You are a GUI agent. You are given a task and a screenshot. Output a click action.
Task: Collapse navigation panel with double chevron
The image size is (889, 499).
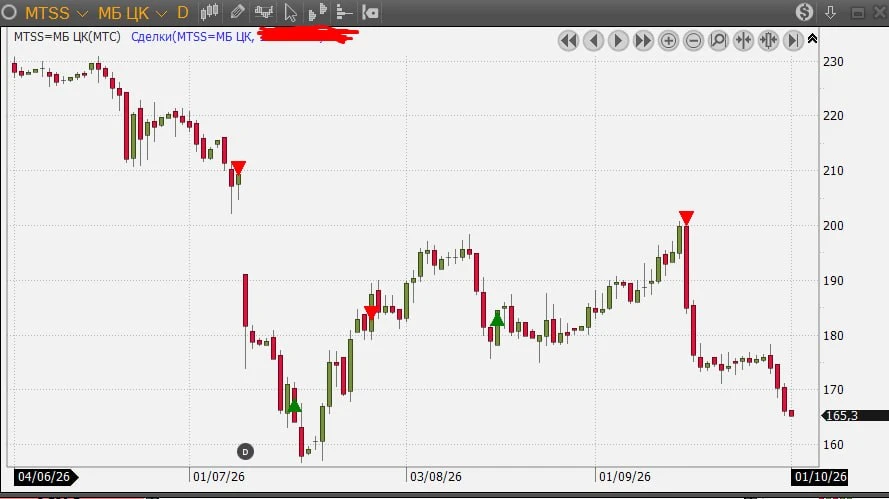(812, 39)
